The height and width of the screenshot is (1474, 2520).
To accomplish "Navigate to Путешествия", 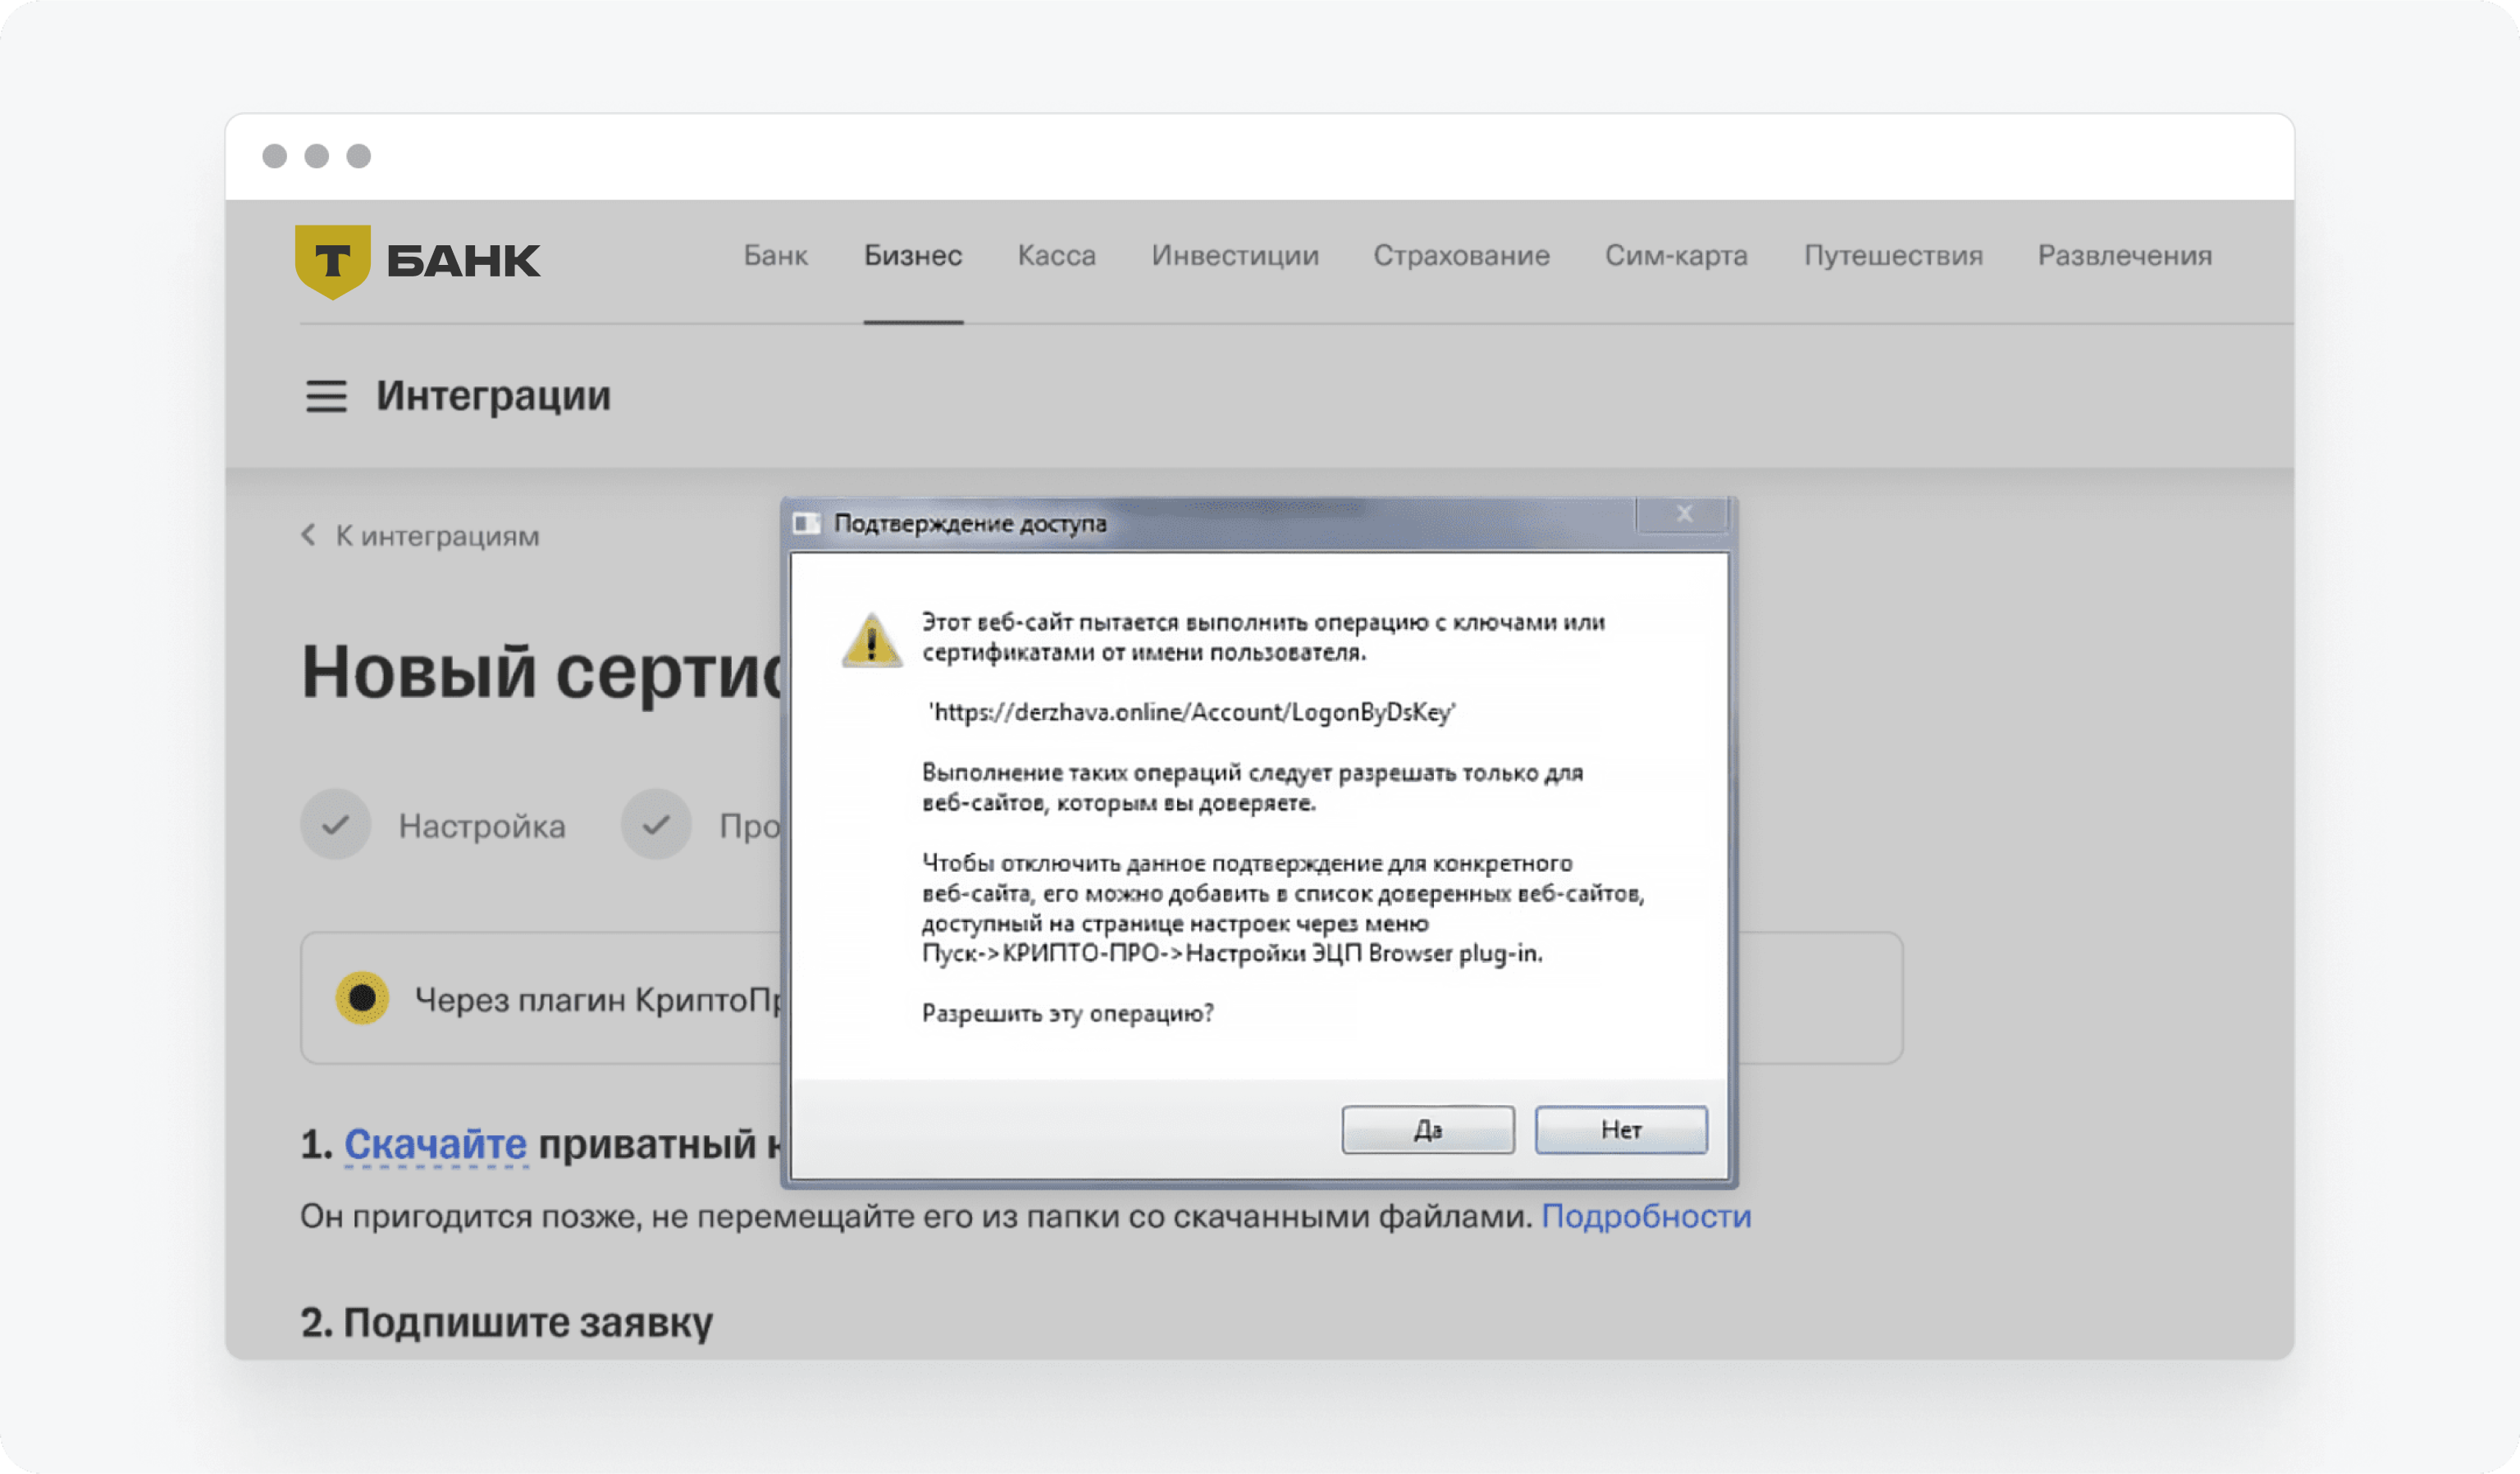I will coord(1893,256).
